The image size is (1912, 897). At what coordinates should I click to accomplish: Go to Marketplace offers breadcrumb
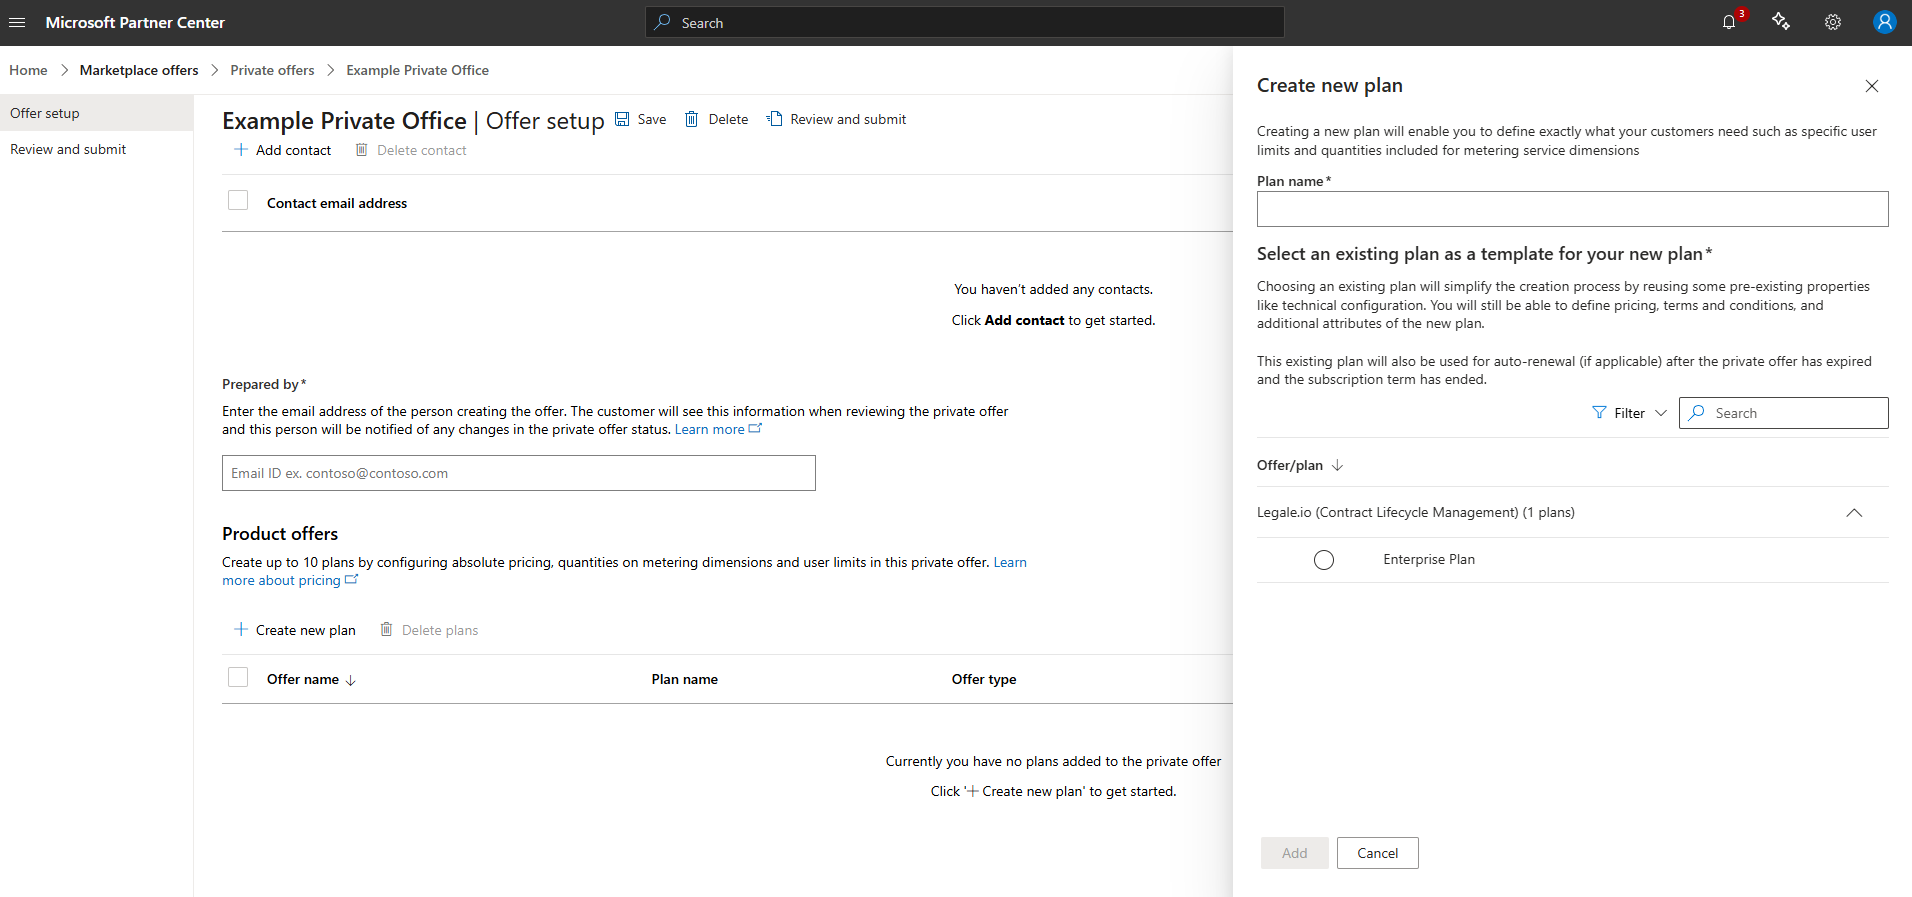139,70
